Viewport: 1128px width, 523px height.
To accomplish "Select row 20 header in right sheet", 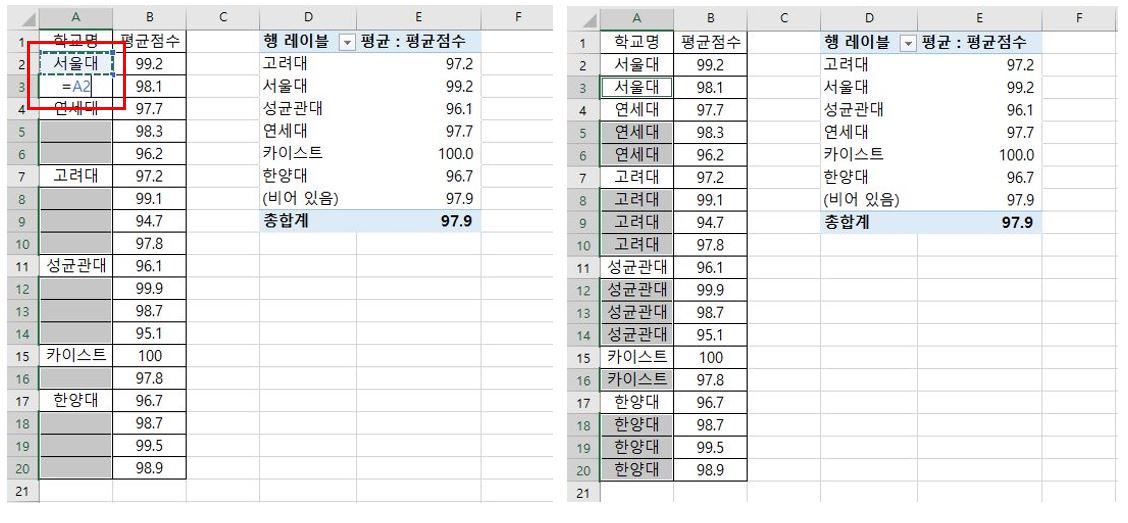I will pyautogui.click(x=583, y=470).
